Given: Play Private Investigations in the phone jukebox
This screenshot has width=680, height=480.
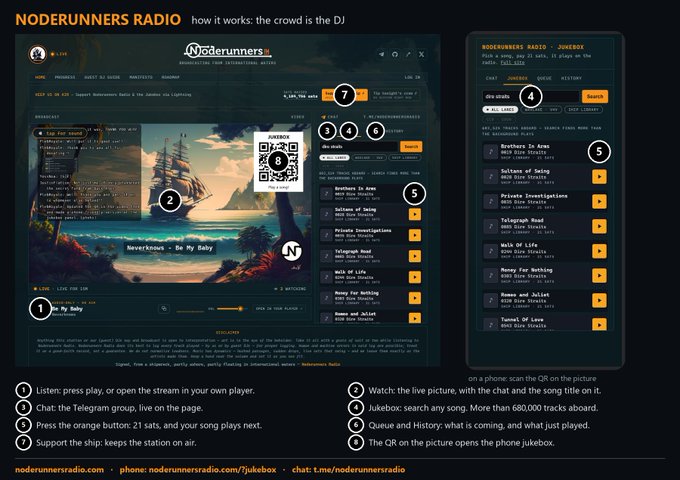Looking at the screenshot, I should coord(599,201).
